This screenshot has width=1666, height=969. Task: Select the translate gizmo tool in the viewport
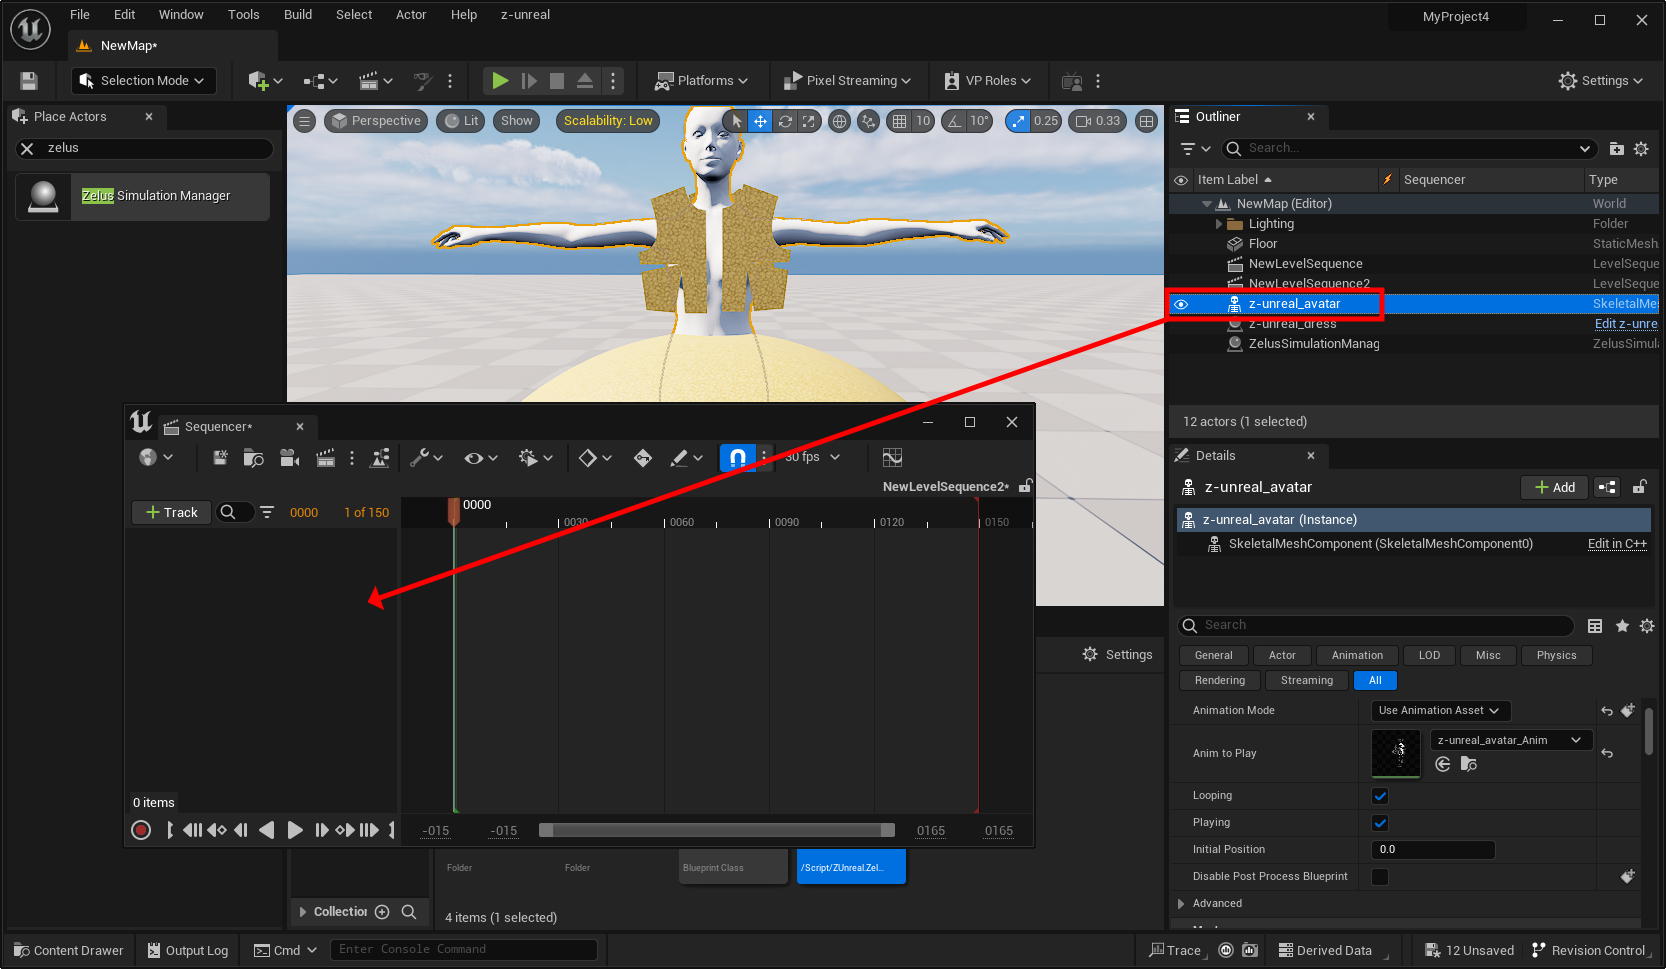click(760, 121)
